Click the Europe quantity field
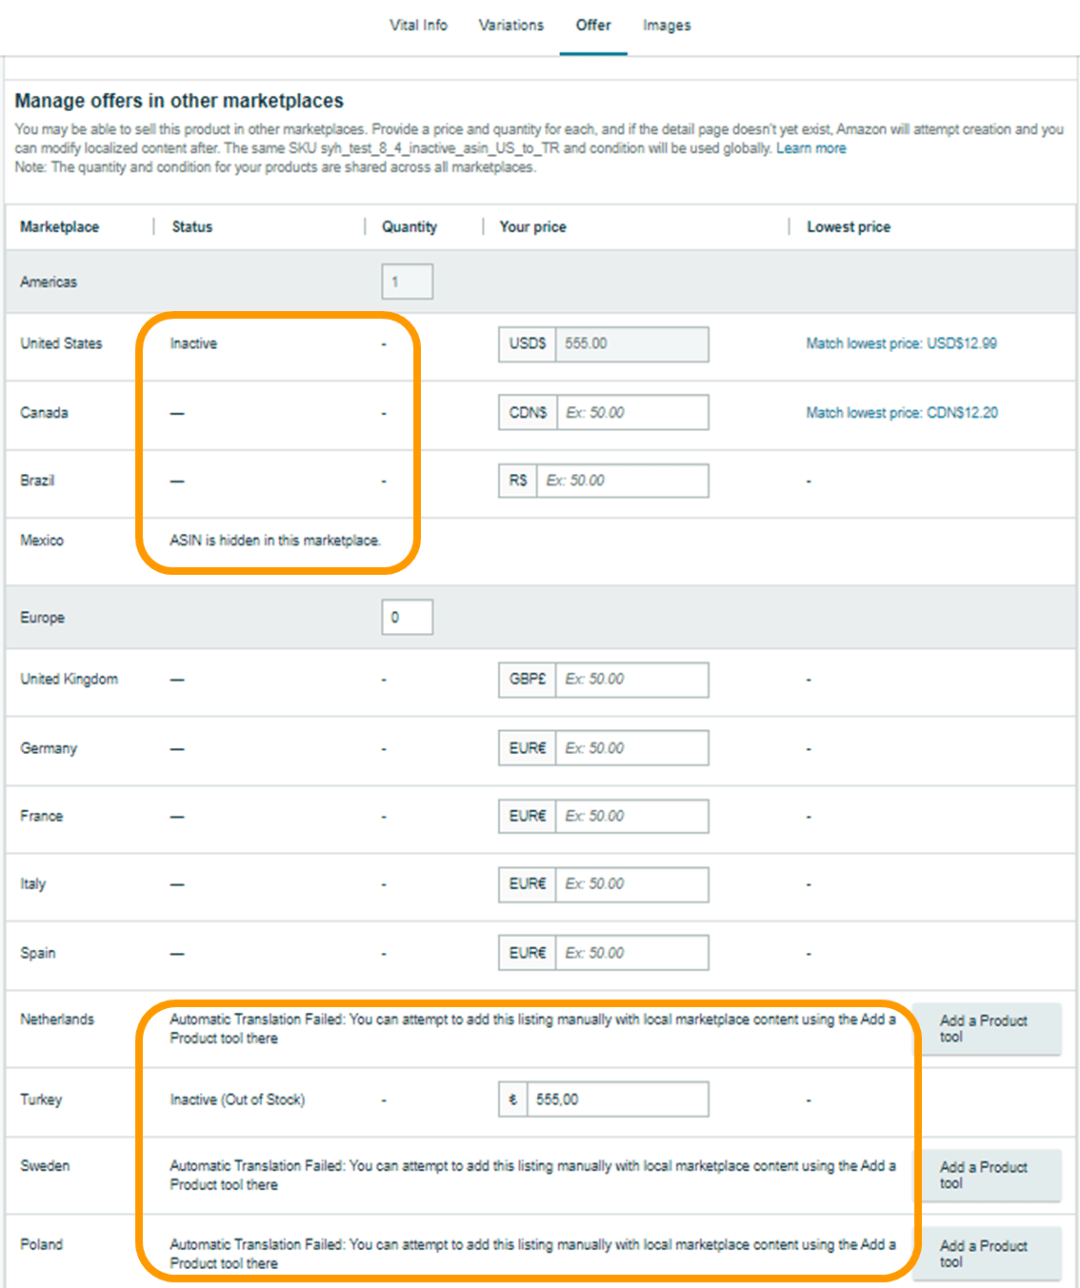 (407, 617)
